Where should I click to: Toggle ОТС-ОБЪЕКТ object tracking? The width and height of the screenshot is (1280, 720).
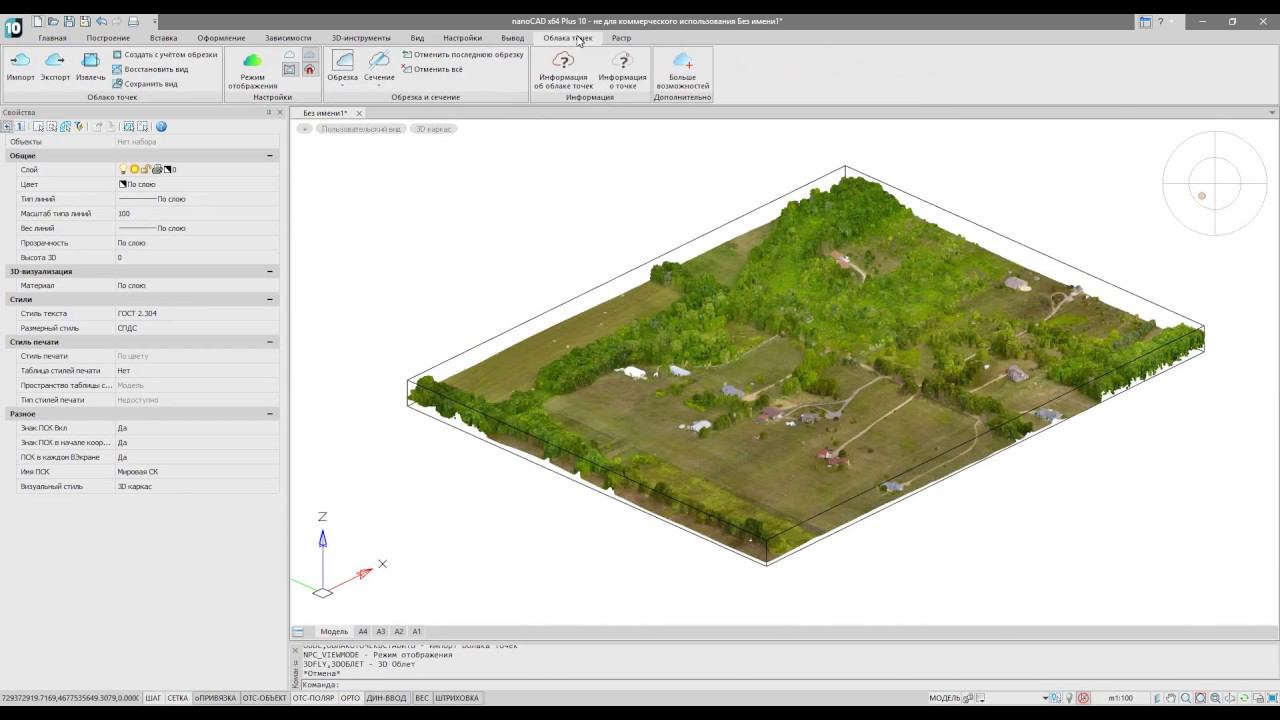(x=265, y=698)
